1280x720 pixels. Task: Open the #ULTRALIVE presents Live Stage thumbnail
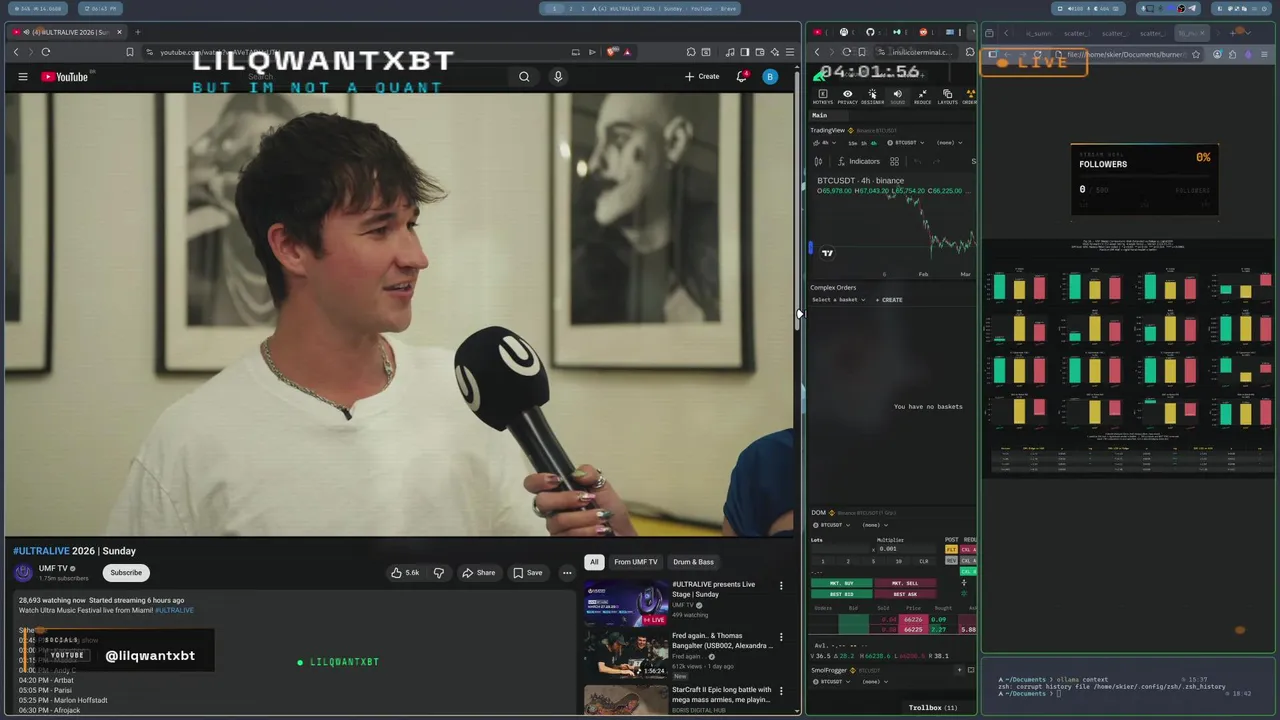point(626,603)
